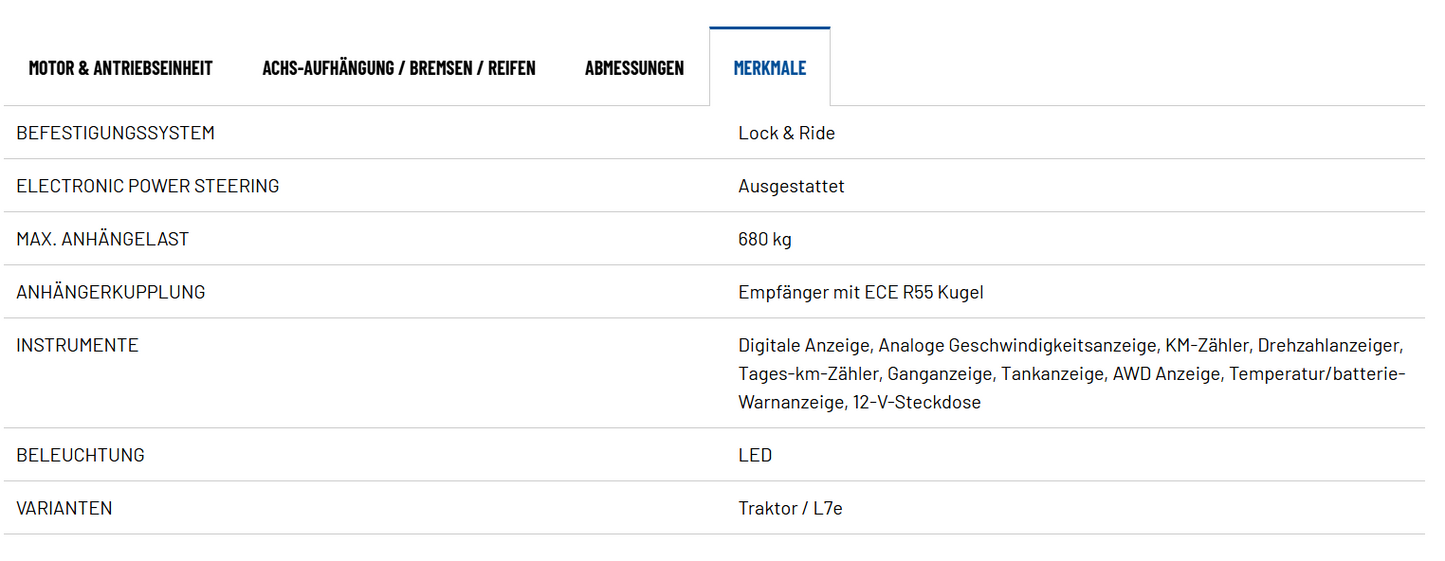The image size is (1445, 561).
Task: Click the Instrumente row label
Action: 77,345
